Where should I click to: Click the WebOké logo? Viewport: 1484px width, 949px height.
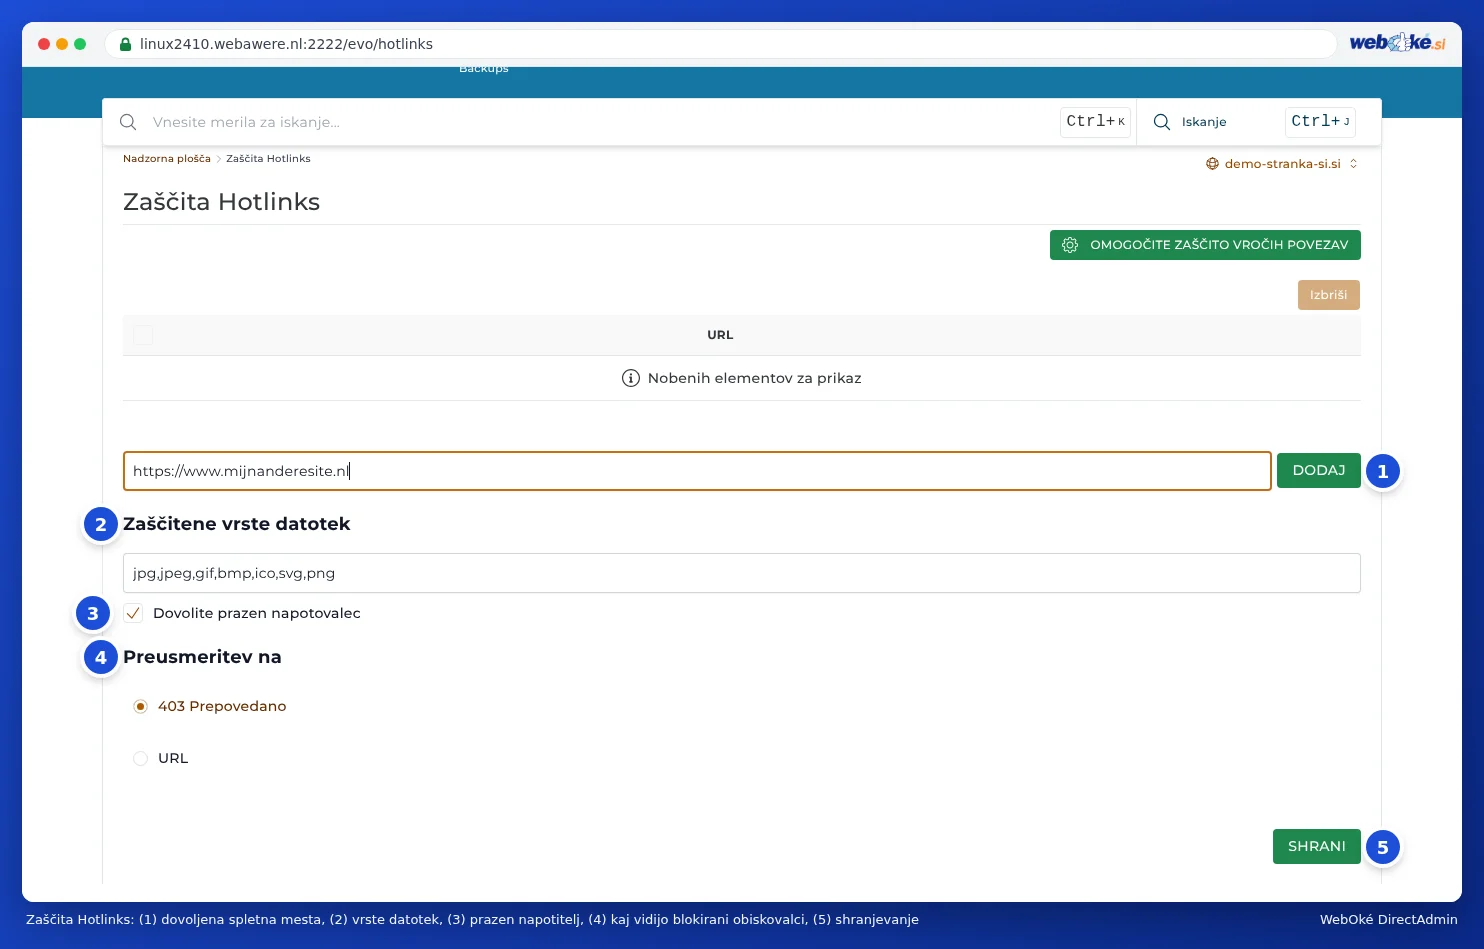(1397, 43)
